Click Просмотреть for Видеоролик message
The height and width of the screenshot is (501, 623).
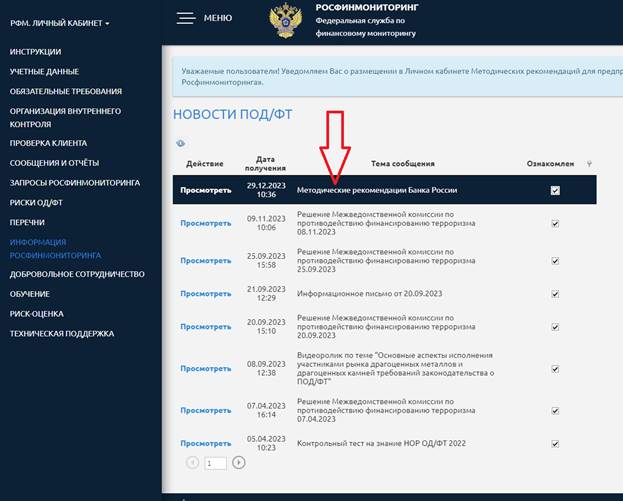pos(206,369)
